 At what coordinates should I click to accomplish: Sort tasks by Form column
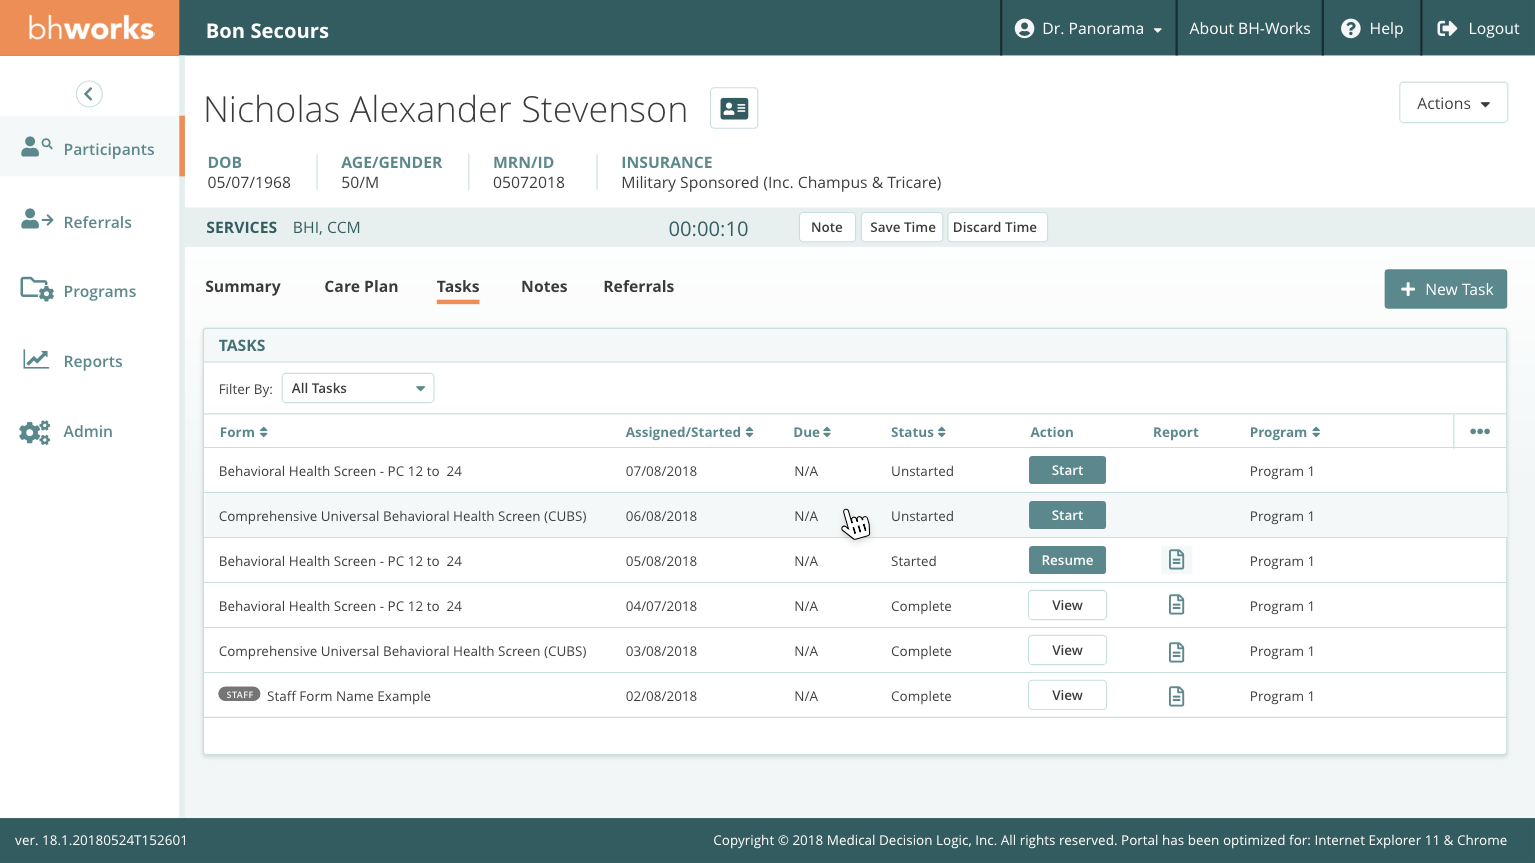[x=244, y=432]
